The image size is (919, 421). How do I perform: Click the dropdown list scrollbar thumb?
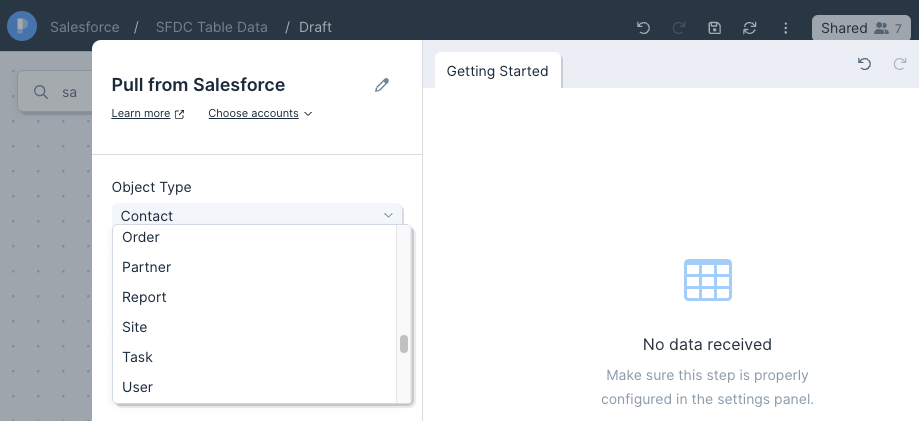coord(404,344)
